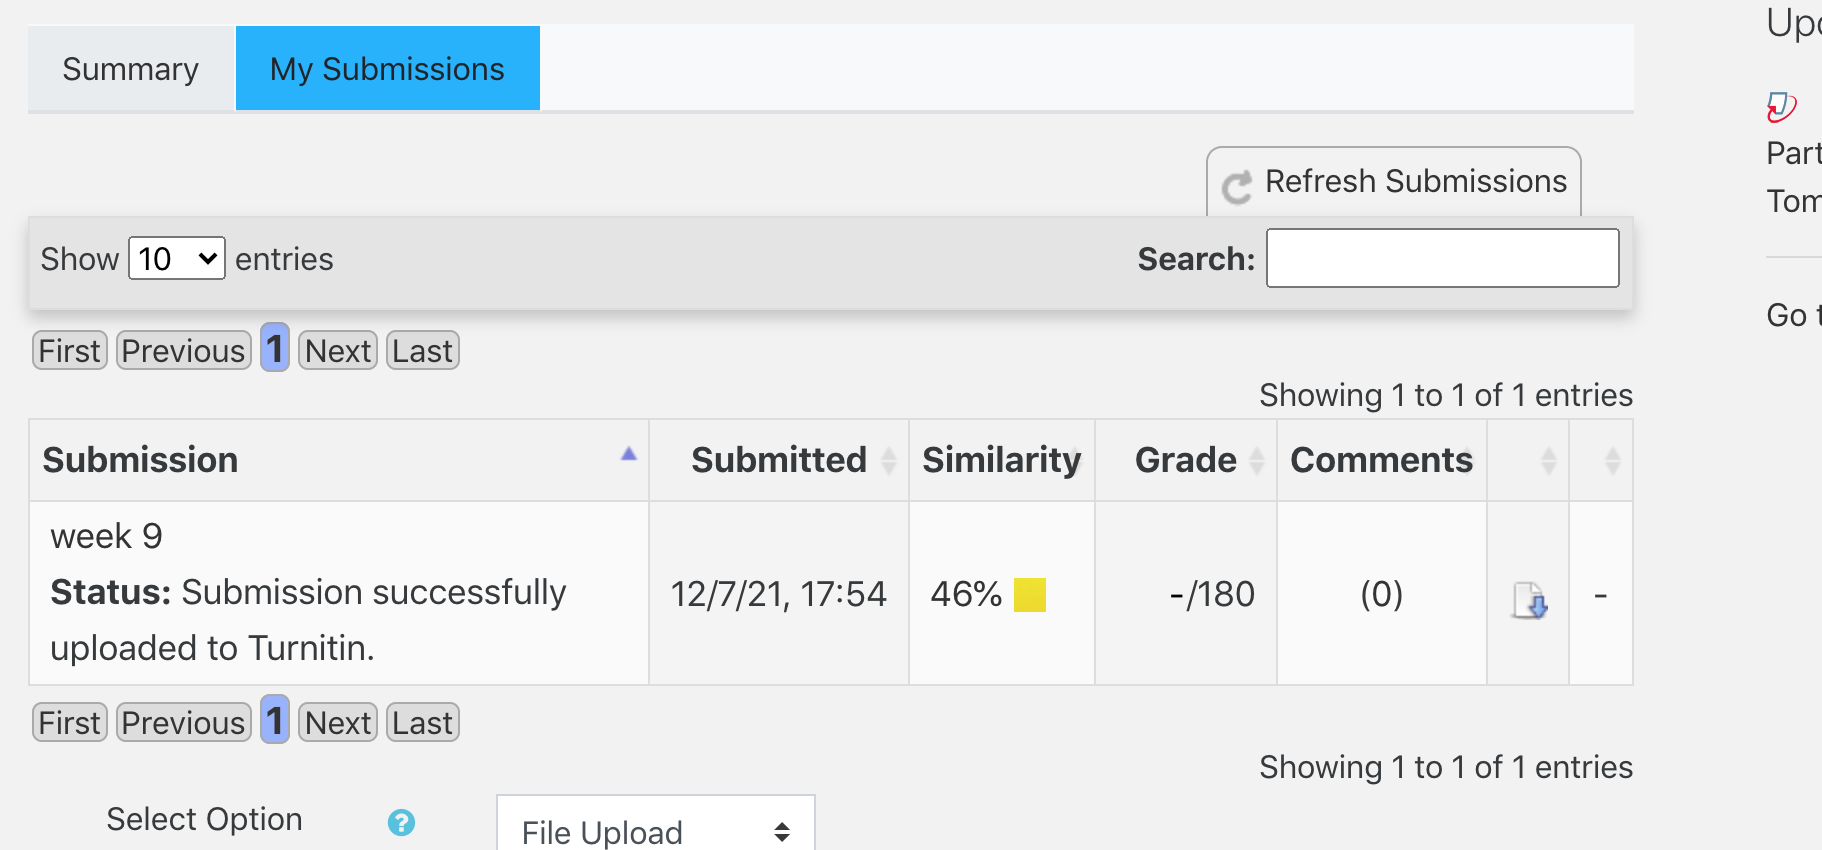Sort by Grade column arrows

click(x=1257, y=460)
